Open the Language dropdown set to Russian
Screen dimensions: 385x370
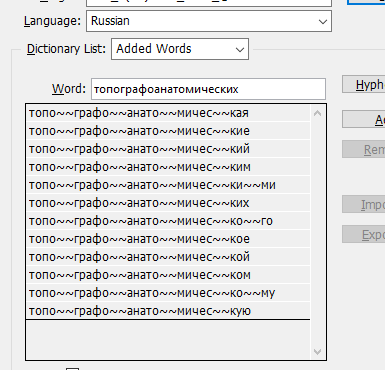point(209,21)
